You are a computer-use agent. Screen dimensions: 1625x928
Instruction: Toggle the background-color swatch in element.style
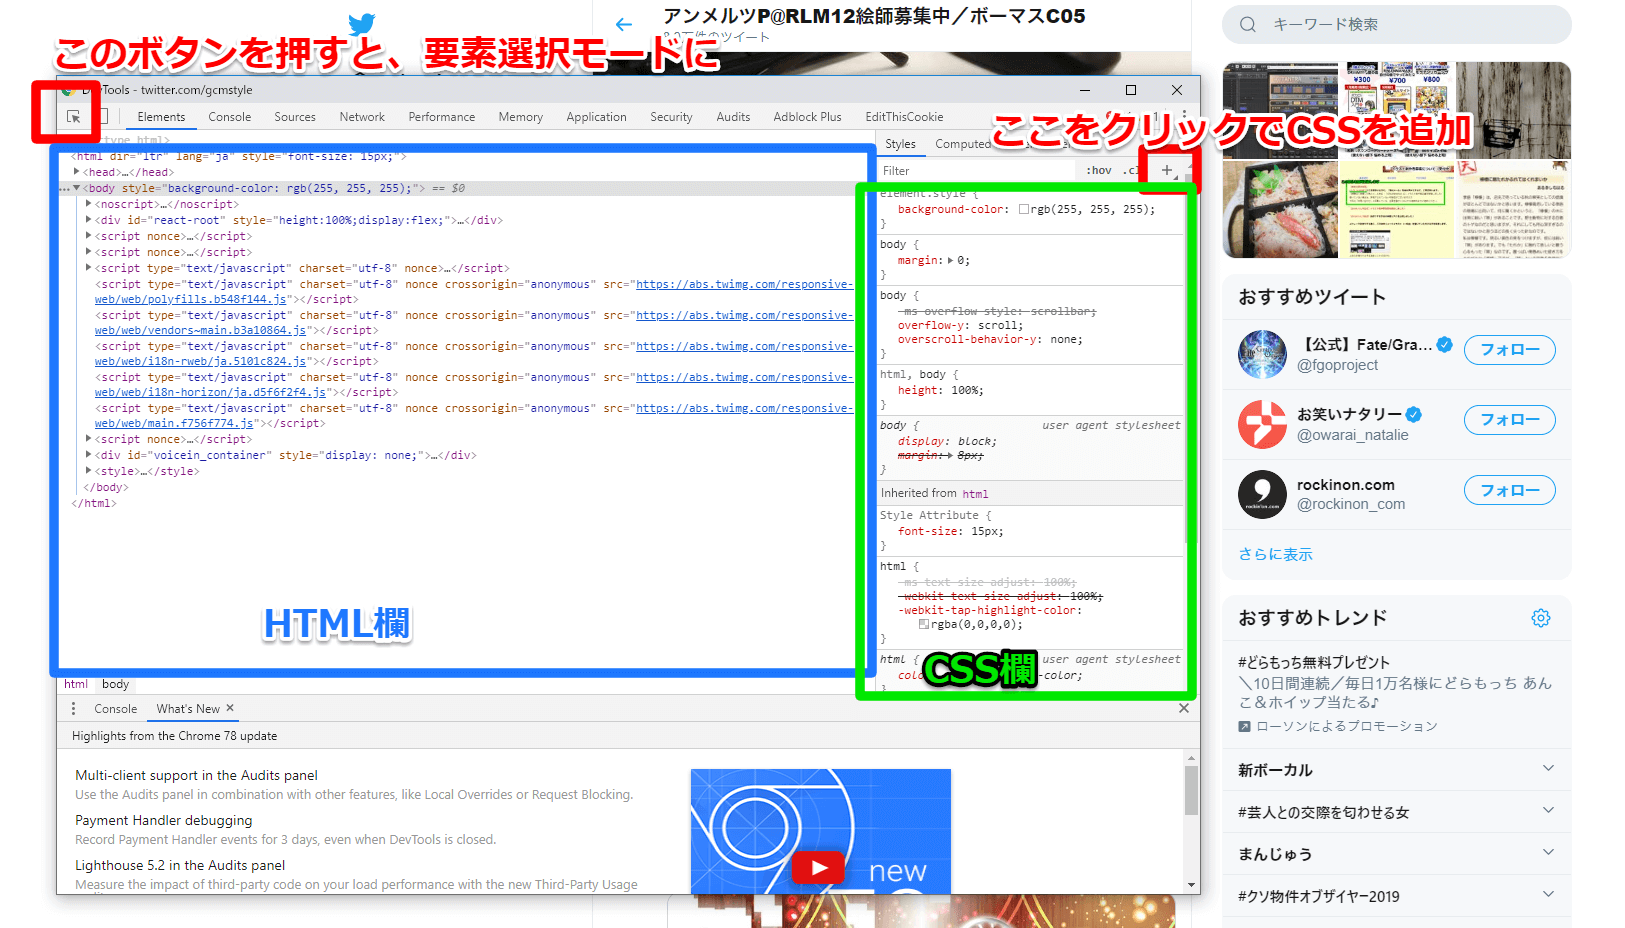pyautogui.click(x=1024, y=209)
